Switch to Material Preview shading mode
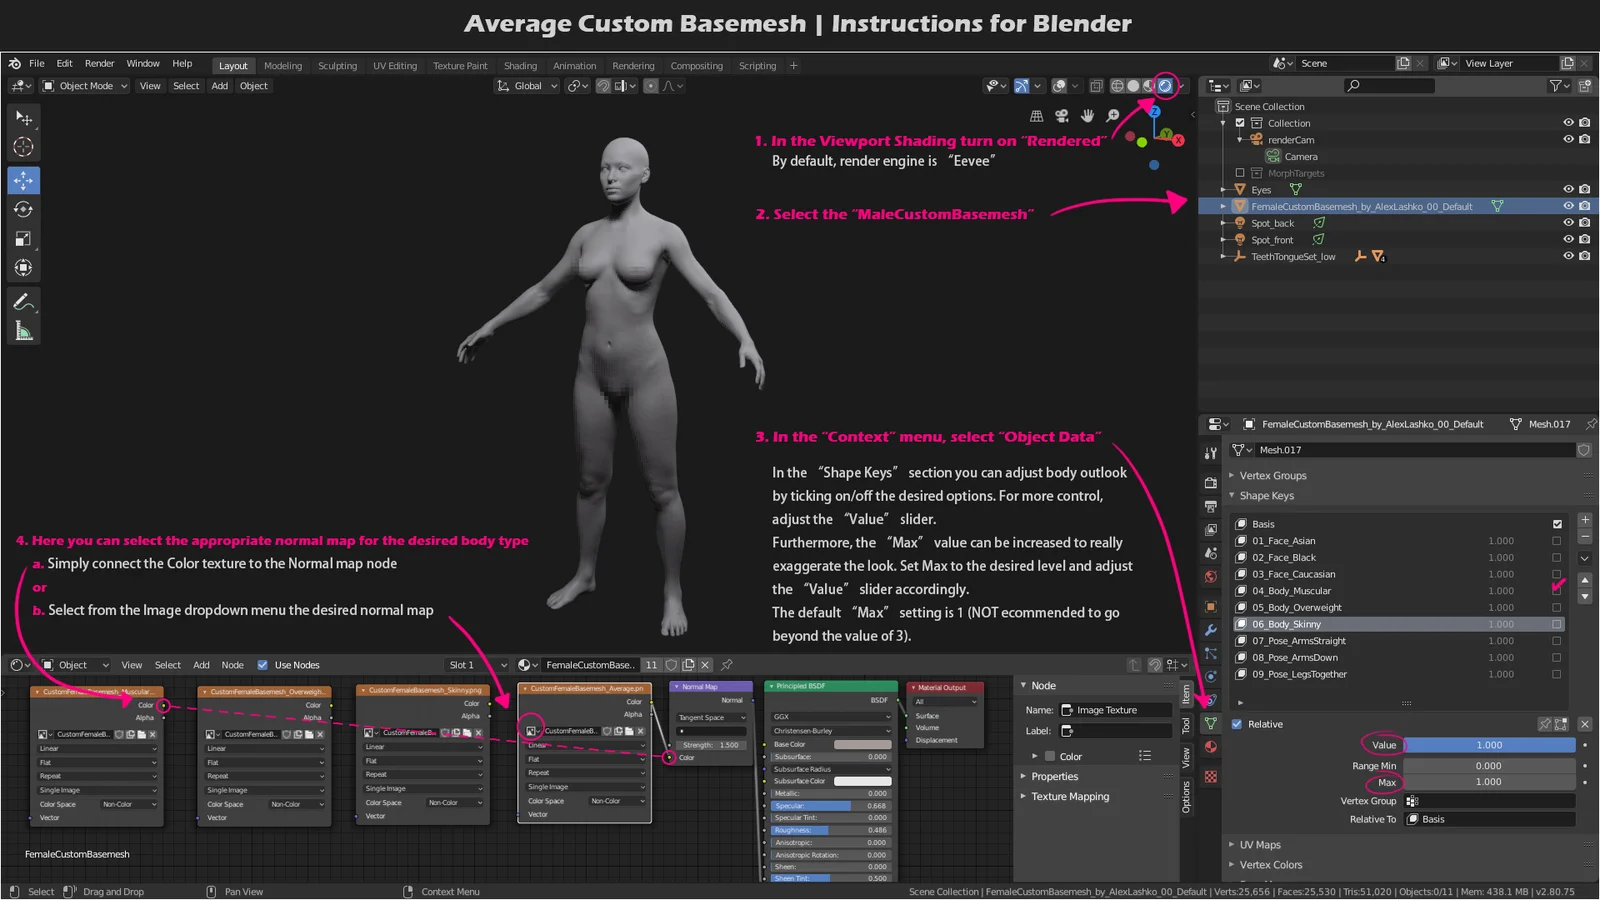 pos(1147,86)
